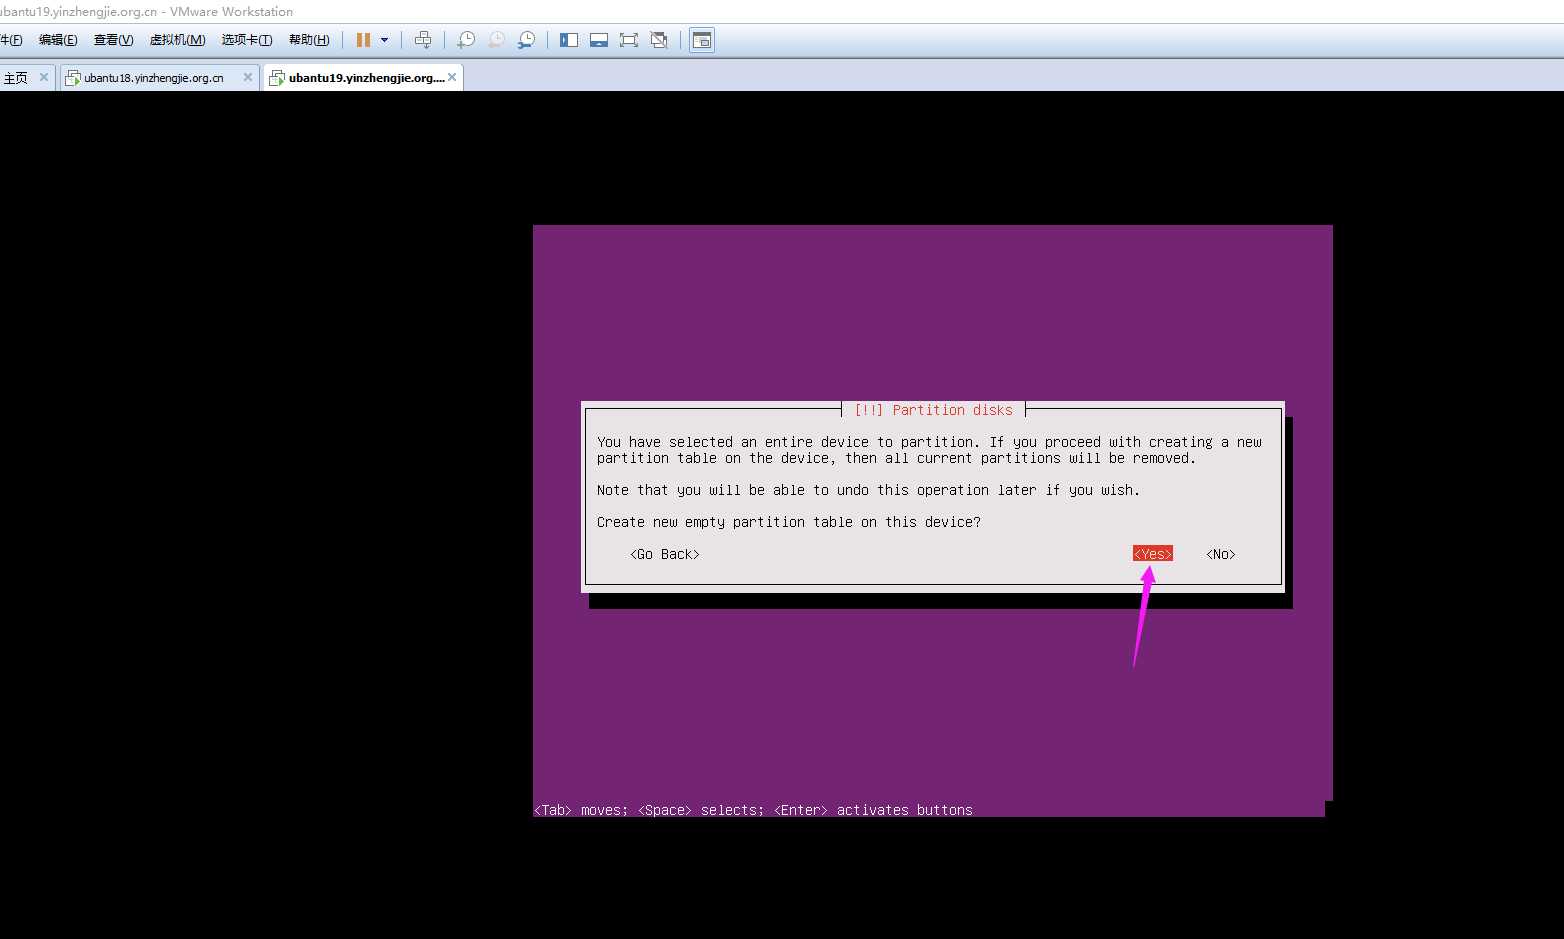The height and width of the screenshot is (939, 1564).
Task: Toggle the console view icon
Action: tap(702, 40)
